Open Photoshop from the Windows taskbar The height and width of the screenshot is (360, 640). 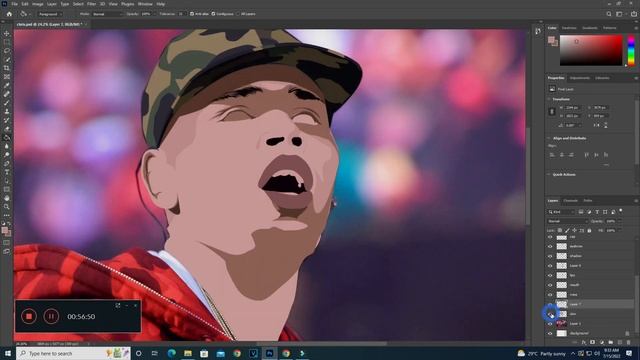click(269, 353)
